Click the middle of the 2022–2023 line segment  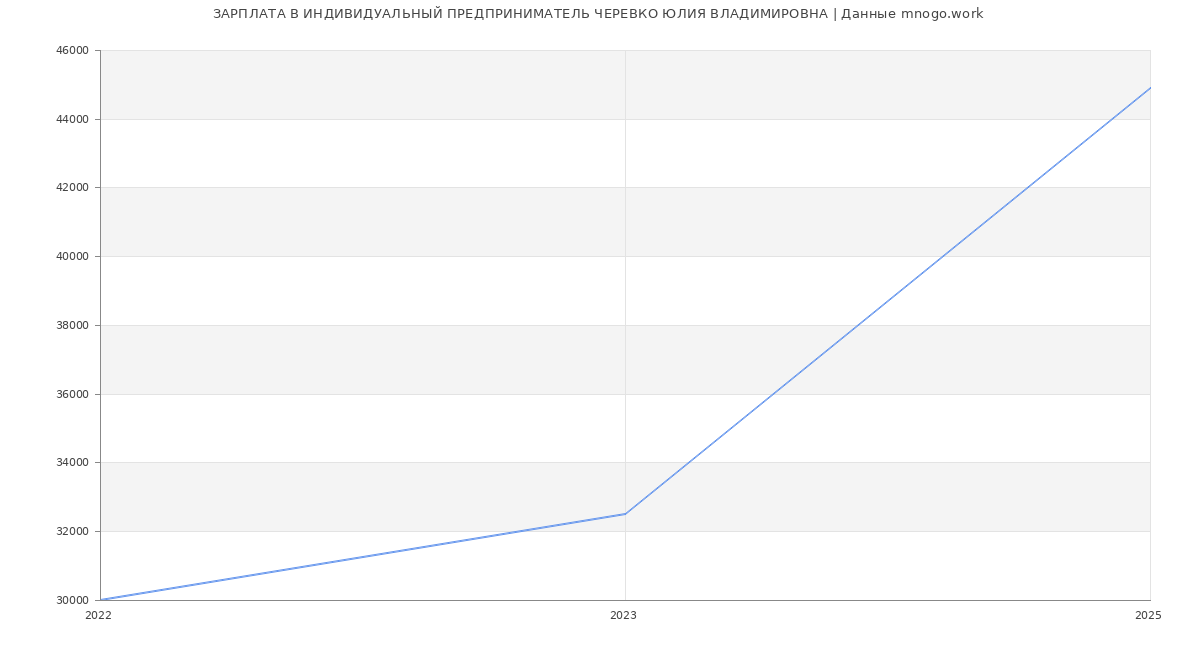click(363, 557)
